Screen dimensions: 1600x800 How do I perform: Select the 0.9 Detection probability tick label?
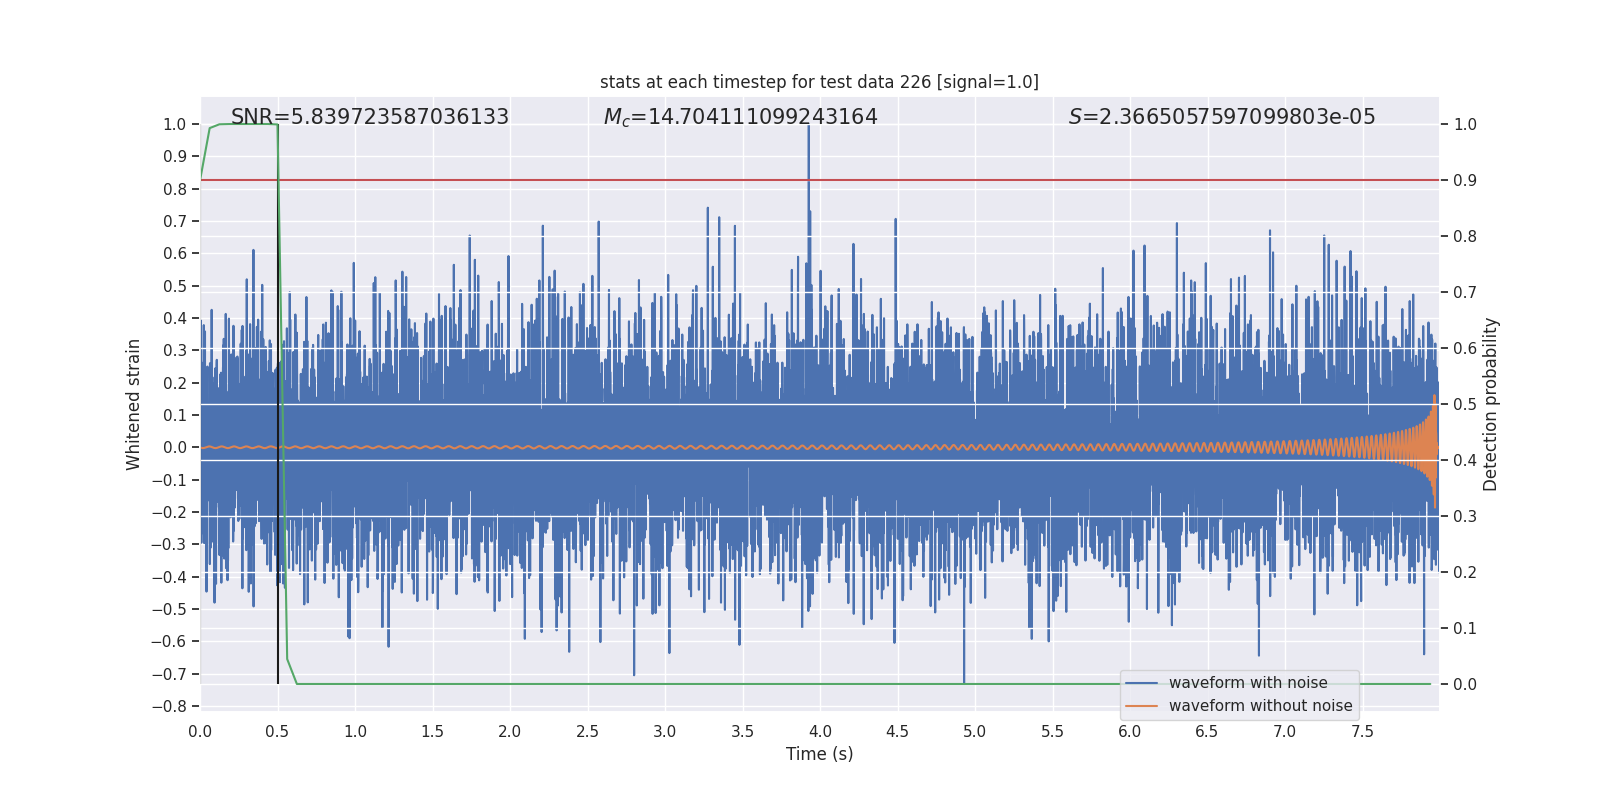pos(1465,180)
